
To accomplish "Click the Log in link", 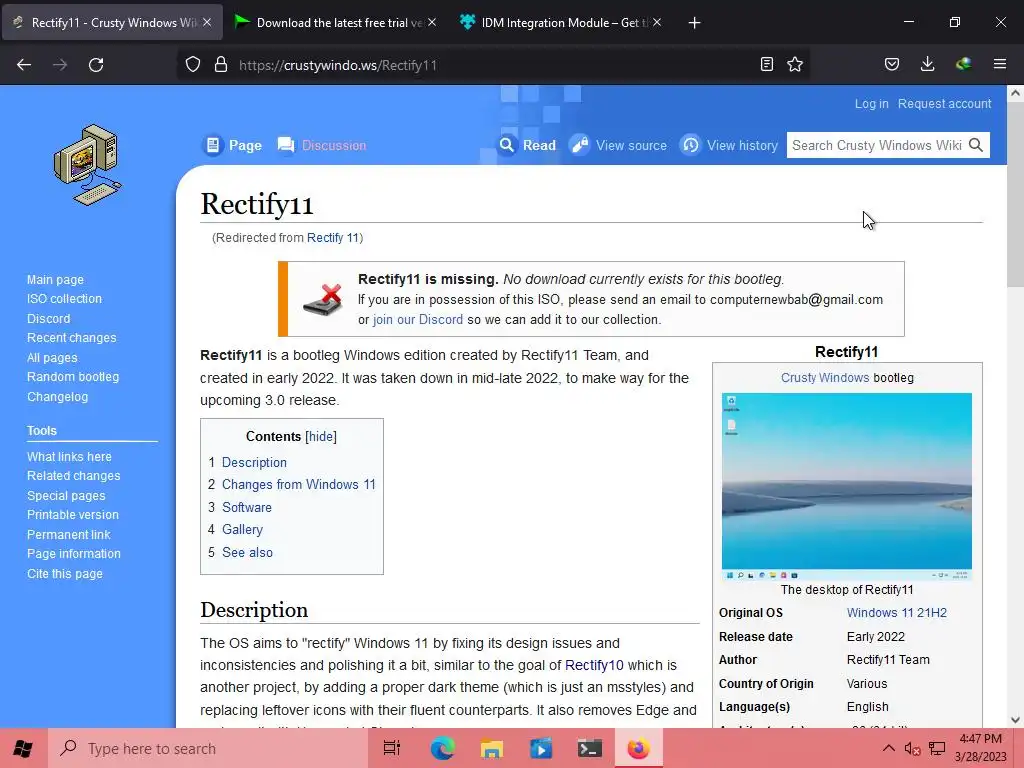I will (x=871, y=104).
